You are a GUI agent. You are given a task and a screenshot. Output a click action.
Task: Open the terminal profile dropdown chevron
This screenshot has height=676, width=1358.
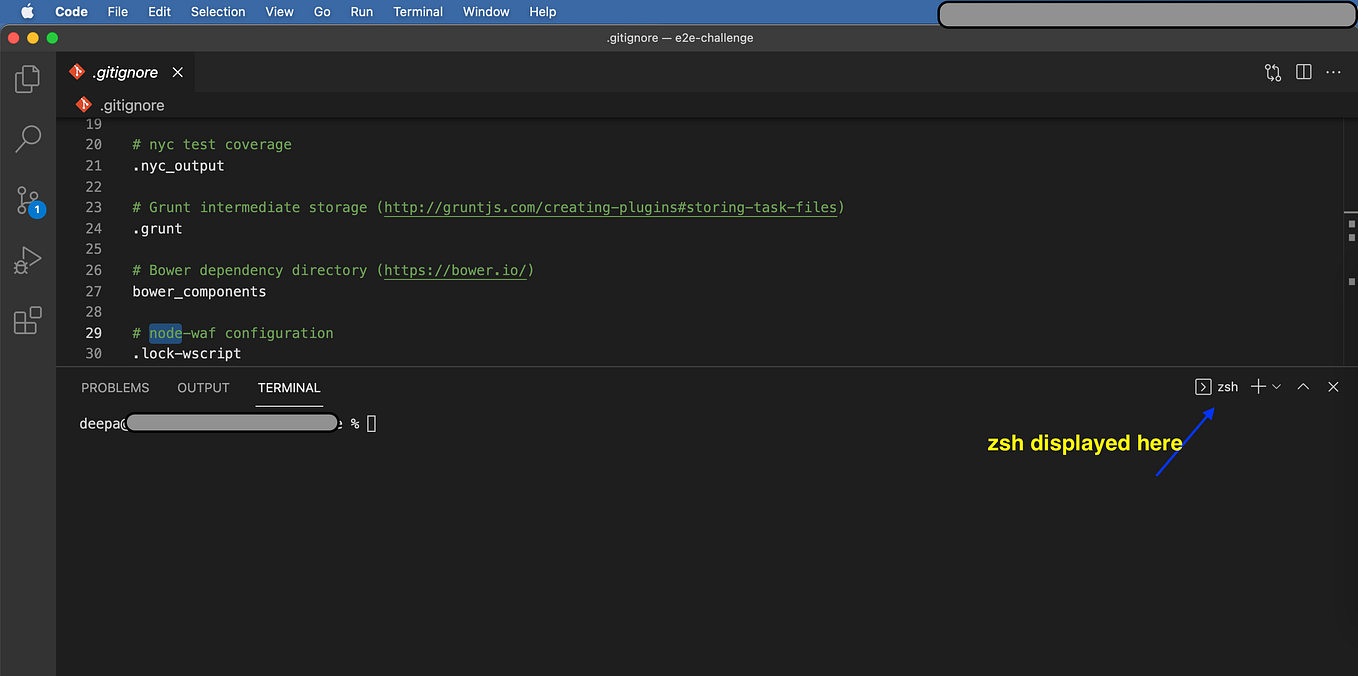(1276, 386)
